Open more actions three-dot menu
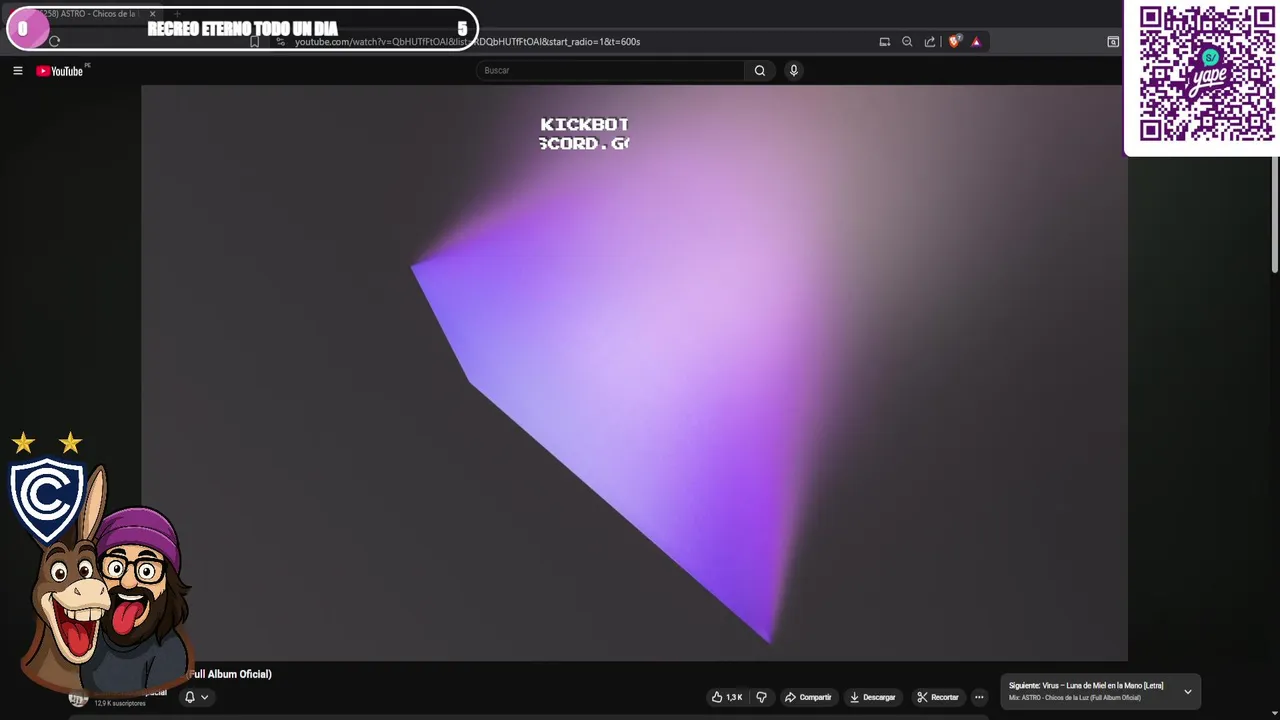The height and width of the screenshot is (720, 1280). (x=979, y=697)
